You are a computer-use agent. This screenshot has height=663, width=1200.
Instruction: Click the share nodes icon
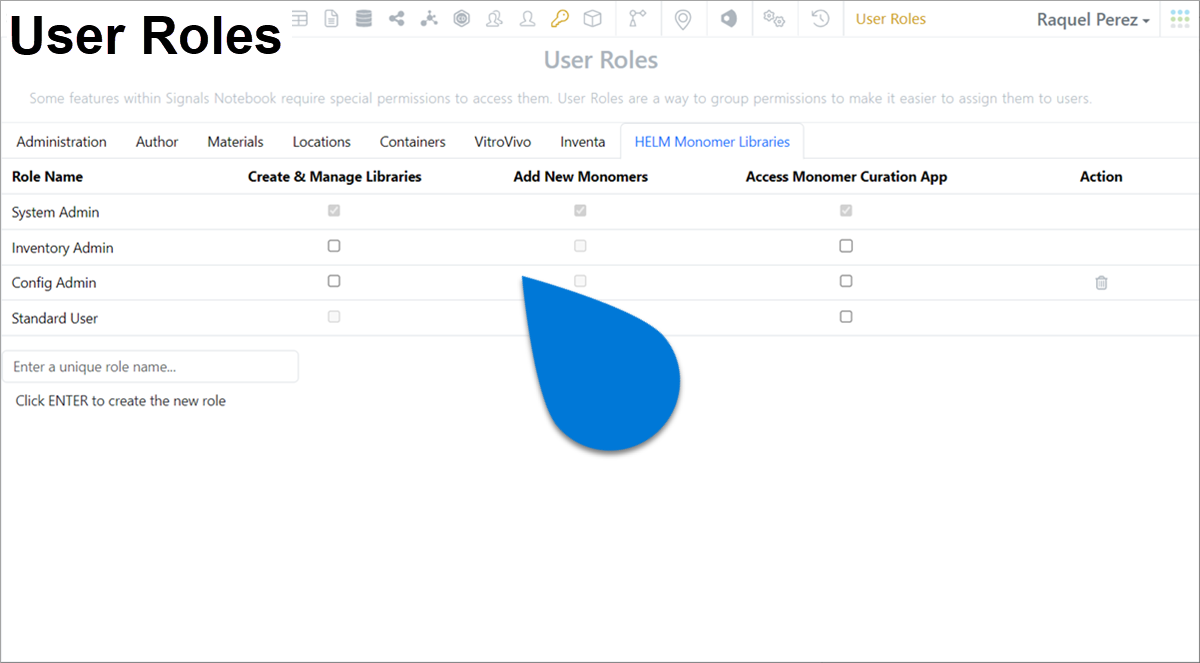pos(397,18)
